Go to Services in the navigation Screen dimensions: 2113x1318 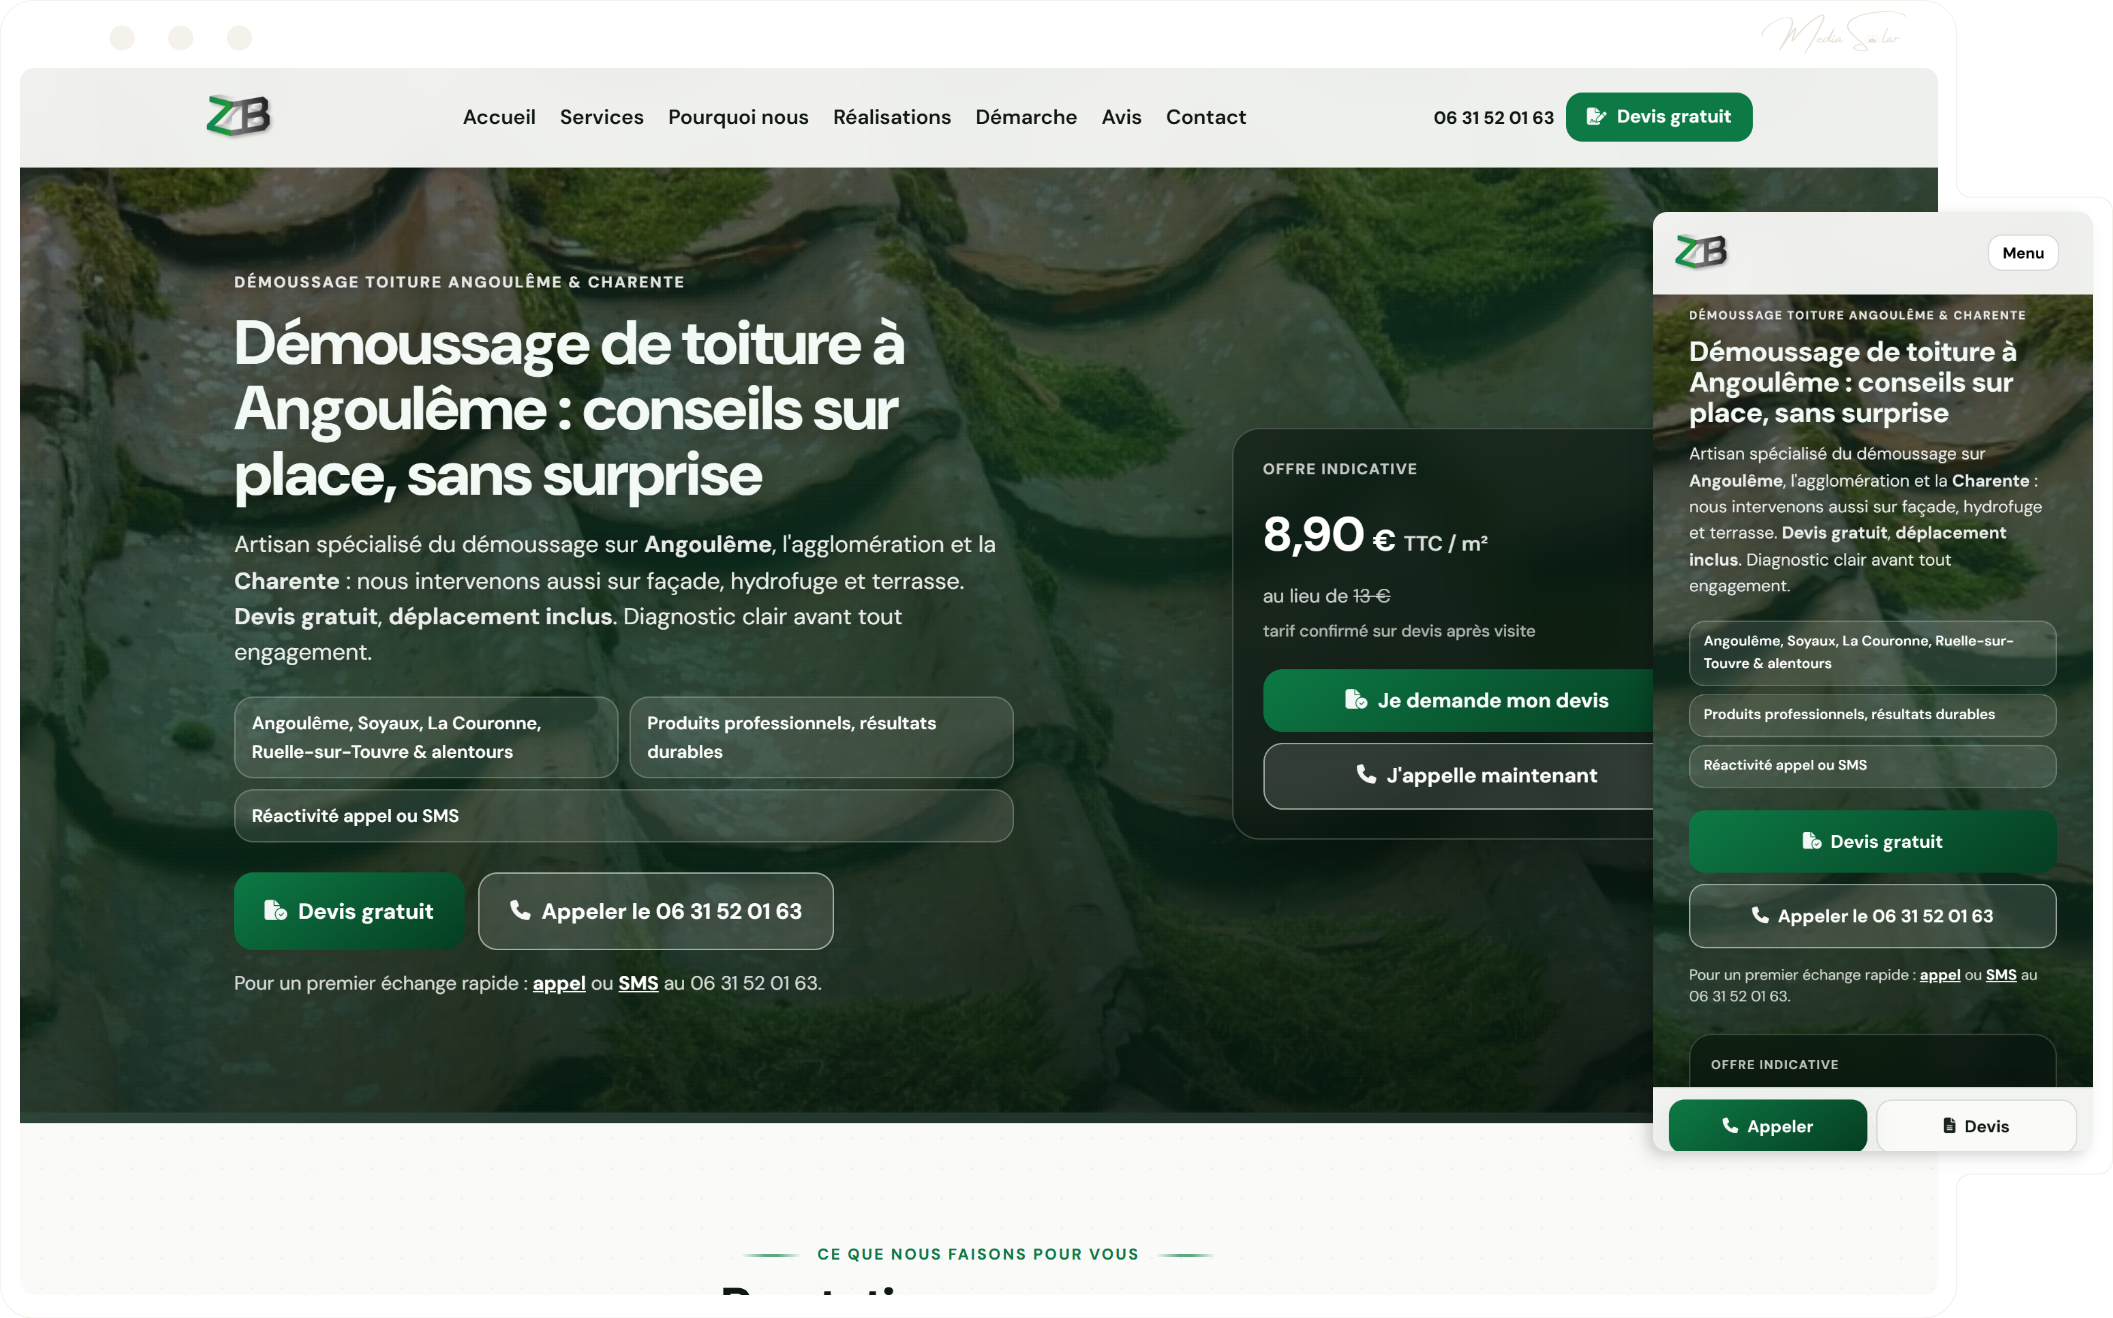click(601, 117)
